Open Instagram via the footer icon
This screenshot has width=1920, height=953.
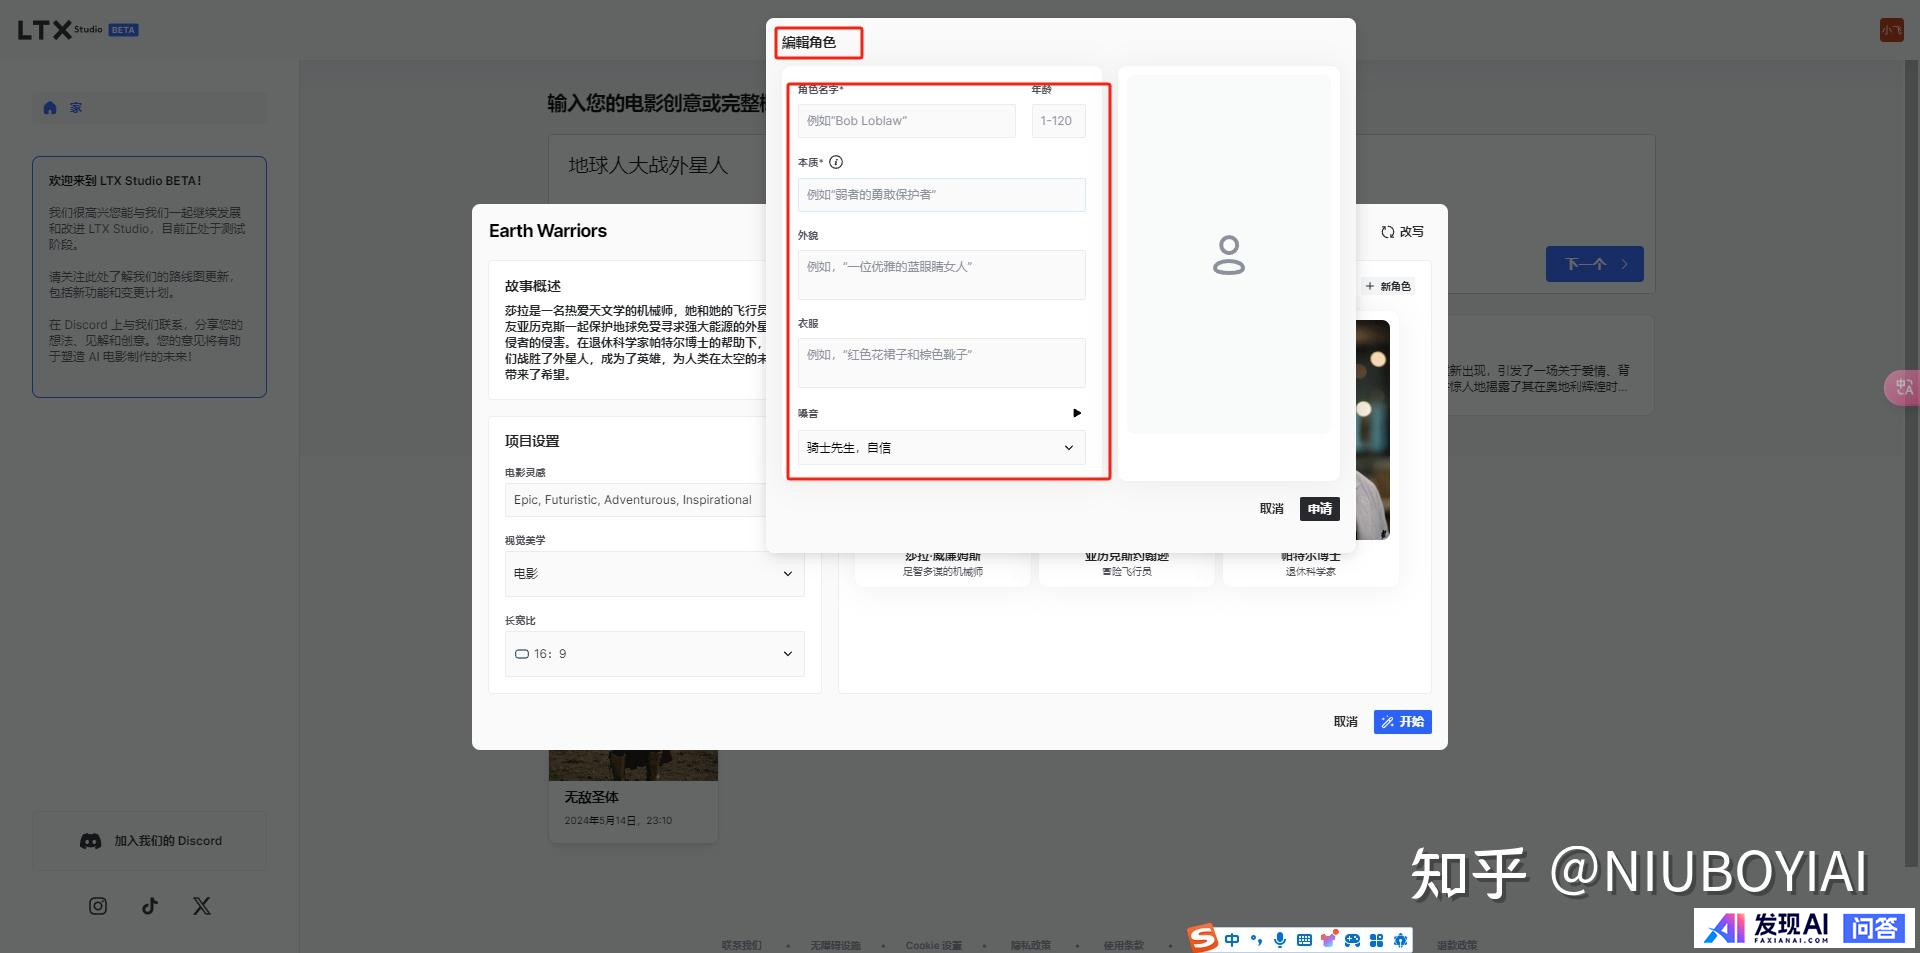98,906
